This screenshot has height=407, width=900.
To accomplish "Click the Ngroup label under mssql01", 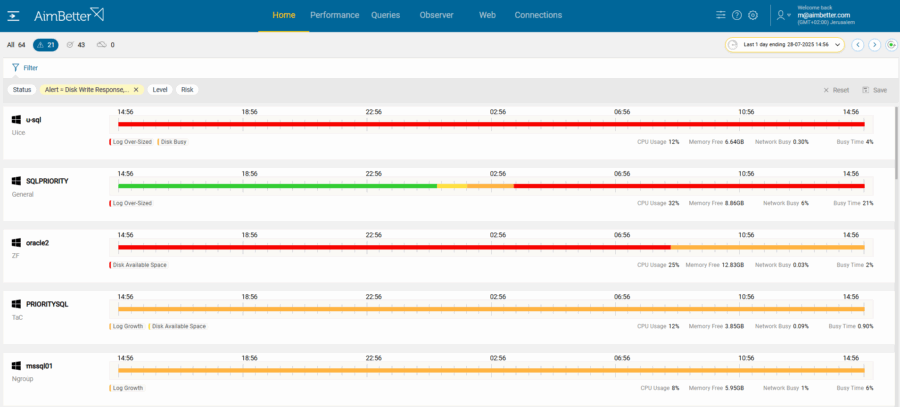I will click(x=22, y=379).
